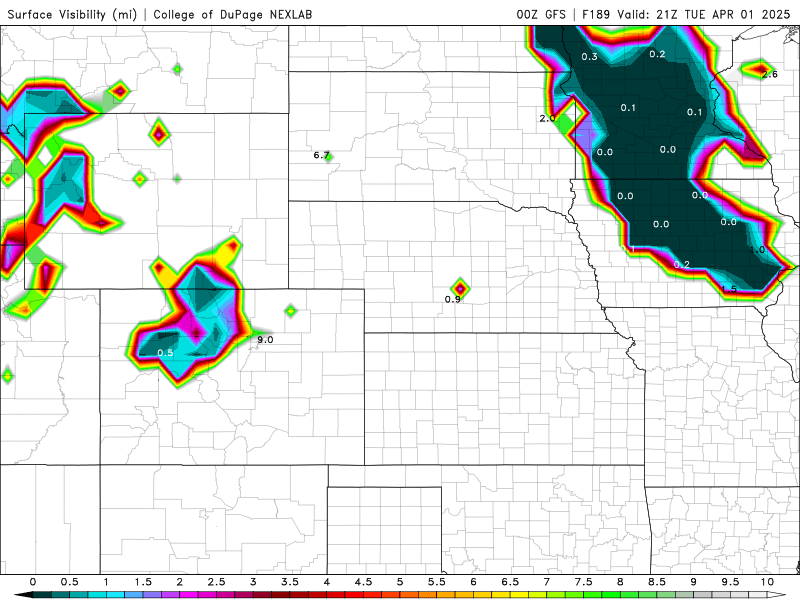The image size is (800, 600).
Task: Click the colorbar tick label 3.5
Action: point(290,582)
